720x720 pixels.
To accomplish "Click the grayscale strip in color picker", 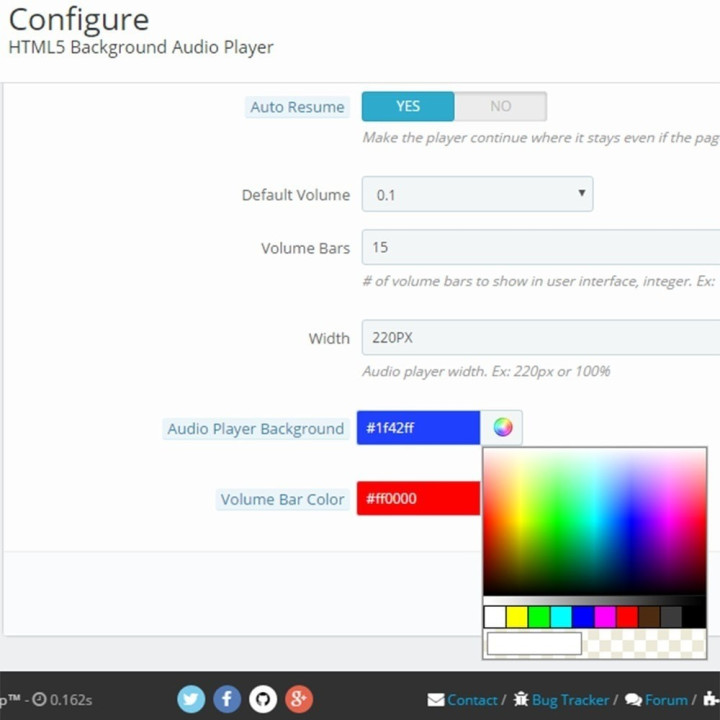I will [595, 601].
